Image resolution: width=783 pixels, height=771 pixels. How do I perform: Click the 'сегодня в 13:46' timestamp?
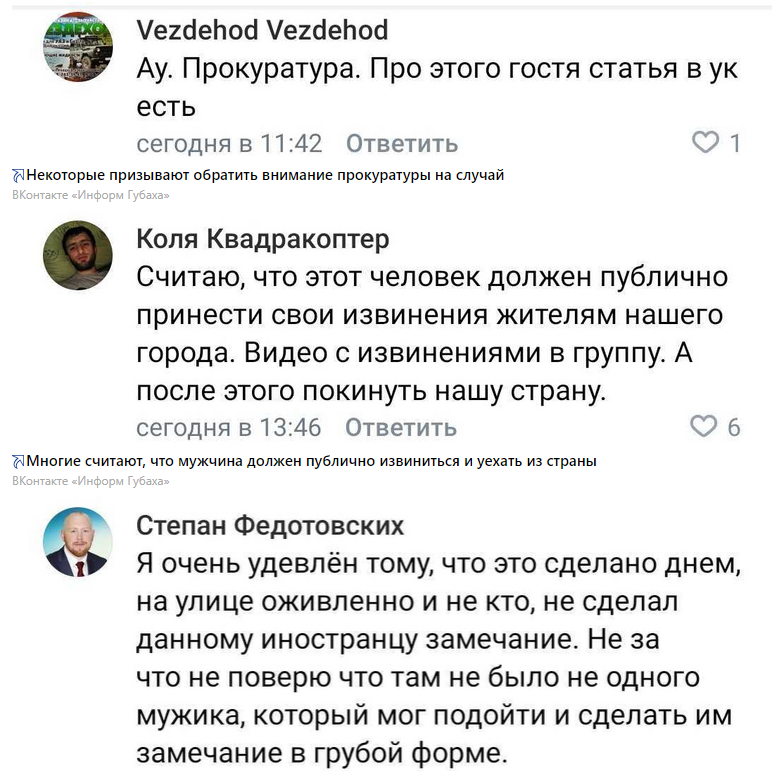pyautogui.click(x=229, y=428)
